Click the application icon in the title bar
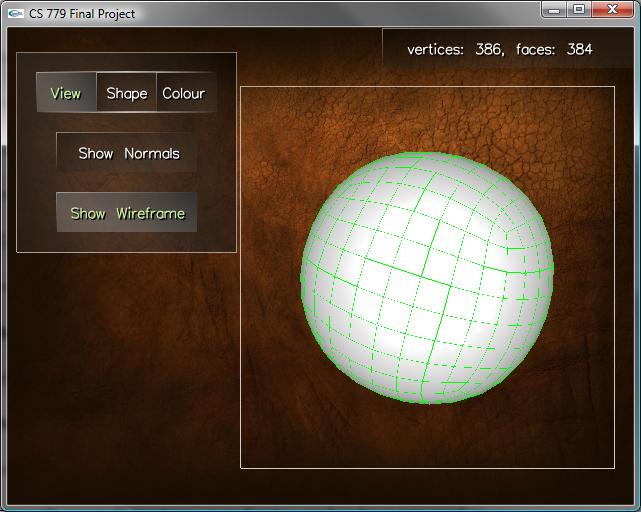This screenshot has width=641, height=512. click(15, 13)
